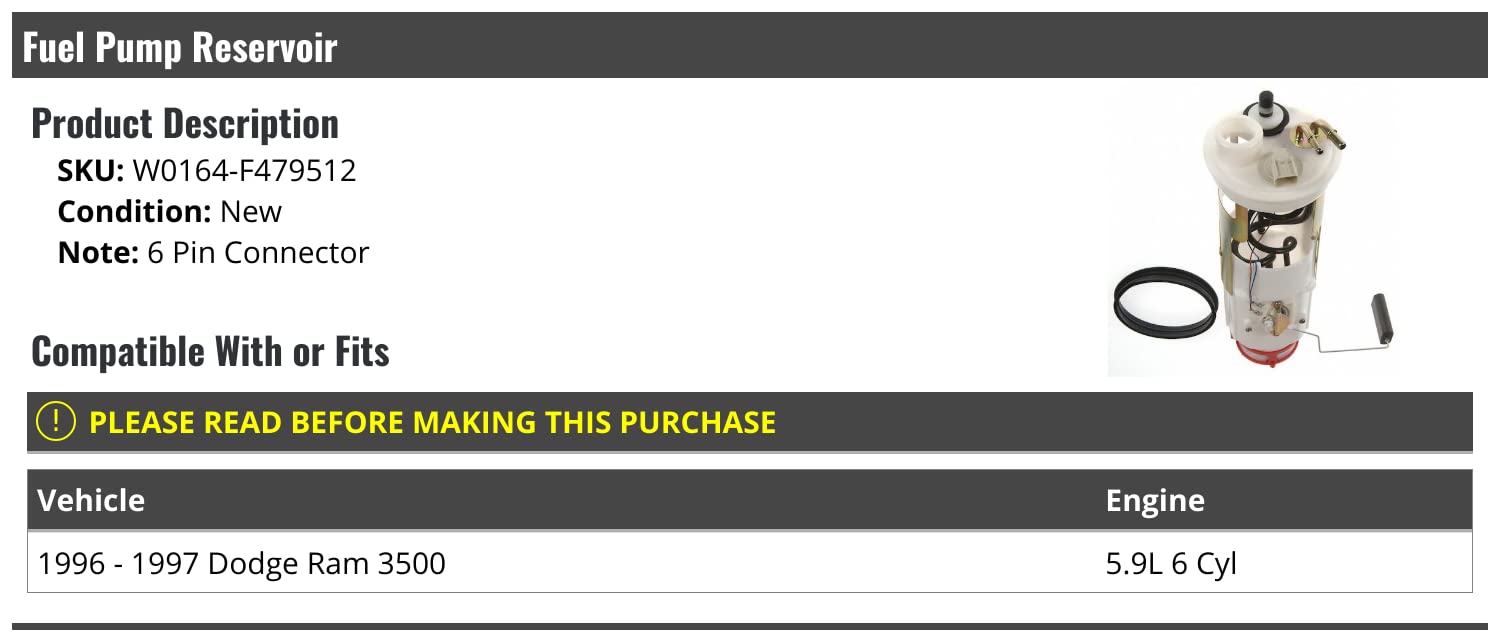Click the Fuel Pump Reservoir title
The width and height of the screenshot is (1500, 642).
tap(180, 47)
